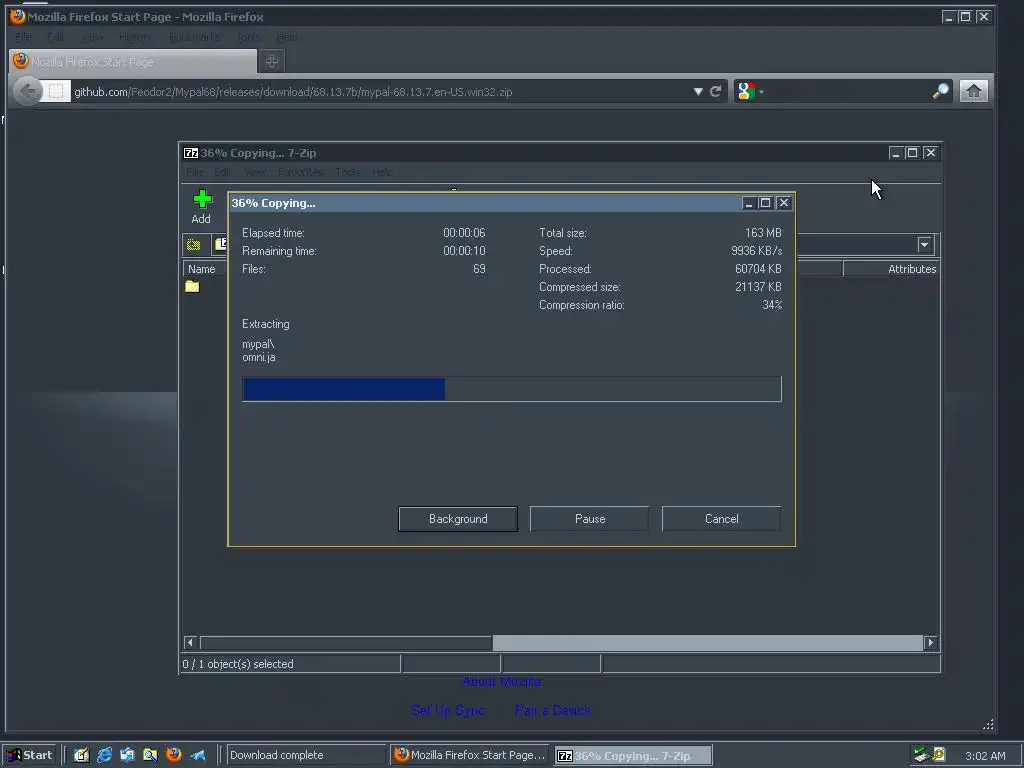The height and width of the screenshot is (768, 1024).
Task: Click the blue bird quick launch icon
Action: 198,755
